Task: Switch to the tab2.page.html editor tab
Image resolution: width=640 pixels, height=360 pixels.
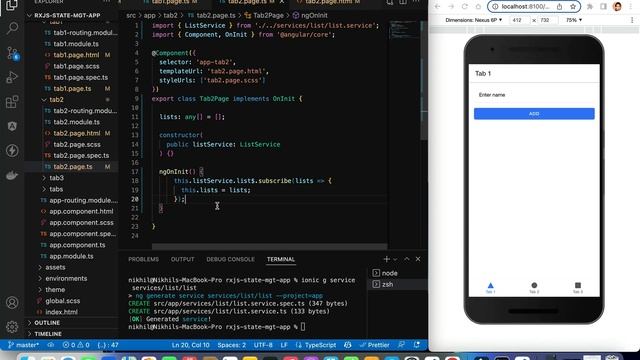Action: (x=329, y=2)
